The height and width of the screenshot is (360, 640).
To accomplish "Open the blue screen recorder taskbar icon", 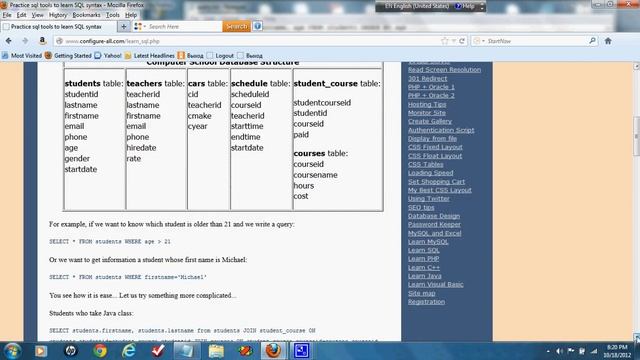I will [301, 351].
